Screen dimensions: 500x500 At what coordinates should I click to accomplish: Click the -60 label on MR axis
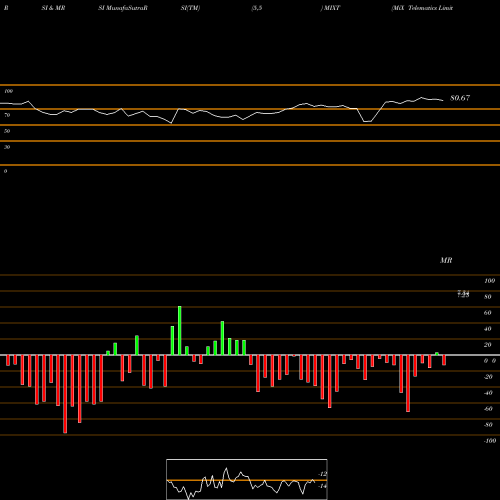pyautogui.click(x=488, y=409)
